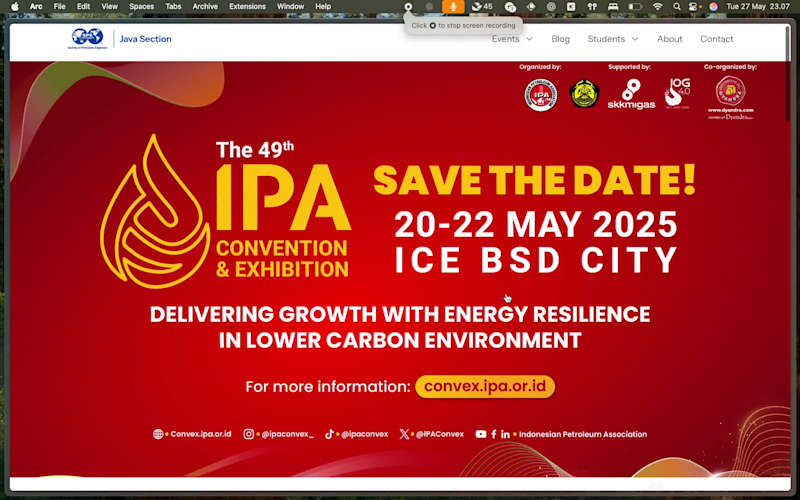Open the Tabs menu
This screenshot has height=500, width=800.
173,7
